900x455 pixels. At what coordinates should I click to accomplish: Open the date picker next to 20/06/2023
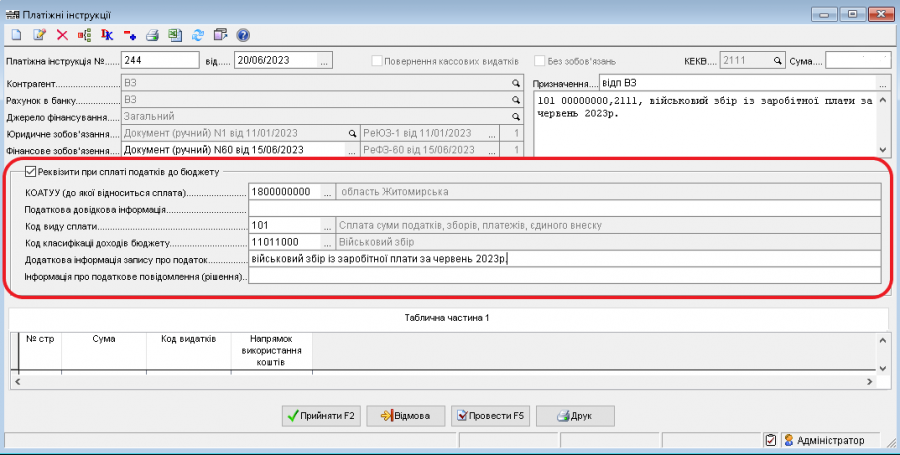point(324,61)
